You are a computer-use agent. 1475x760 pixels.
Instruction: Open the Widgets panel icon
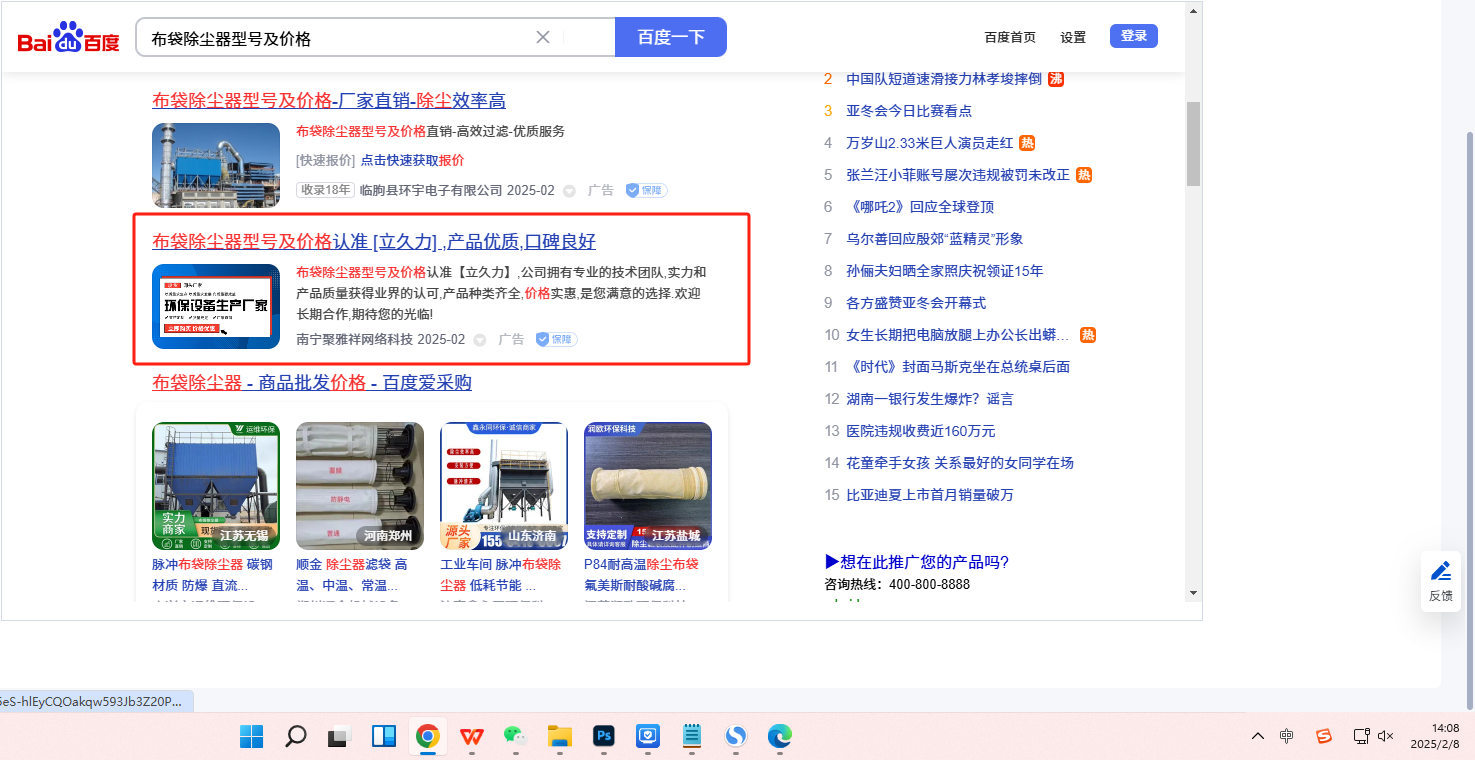pyautogui.click(x=383, y=736)
